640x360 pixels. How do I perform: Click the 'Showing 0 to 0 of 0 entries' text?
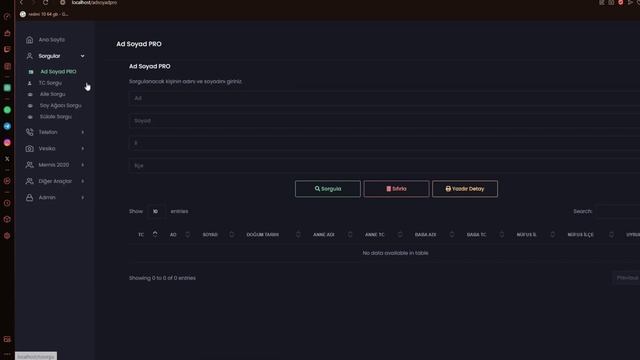pos(162,278)
